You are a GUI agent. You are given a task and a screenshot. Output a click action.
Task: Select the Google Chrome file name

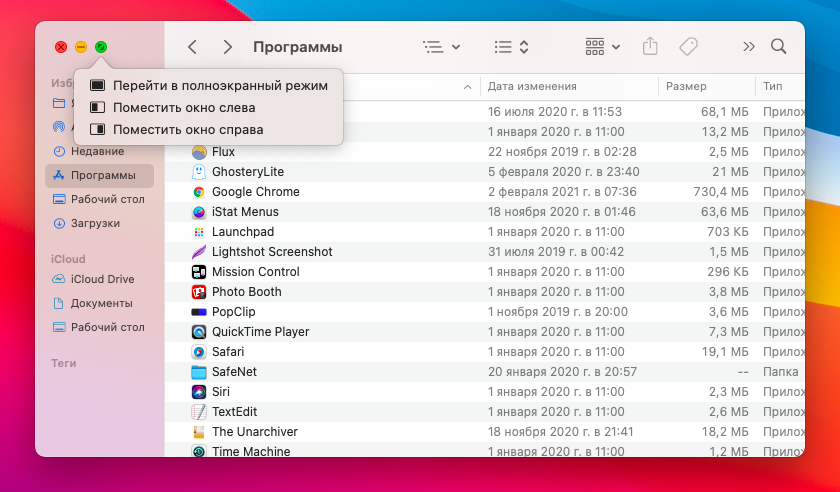256,192
